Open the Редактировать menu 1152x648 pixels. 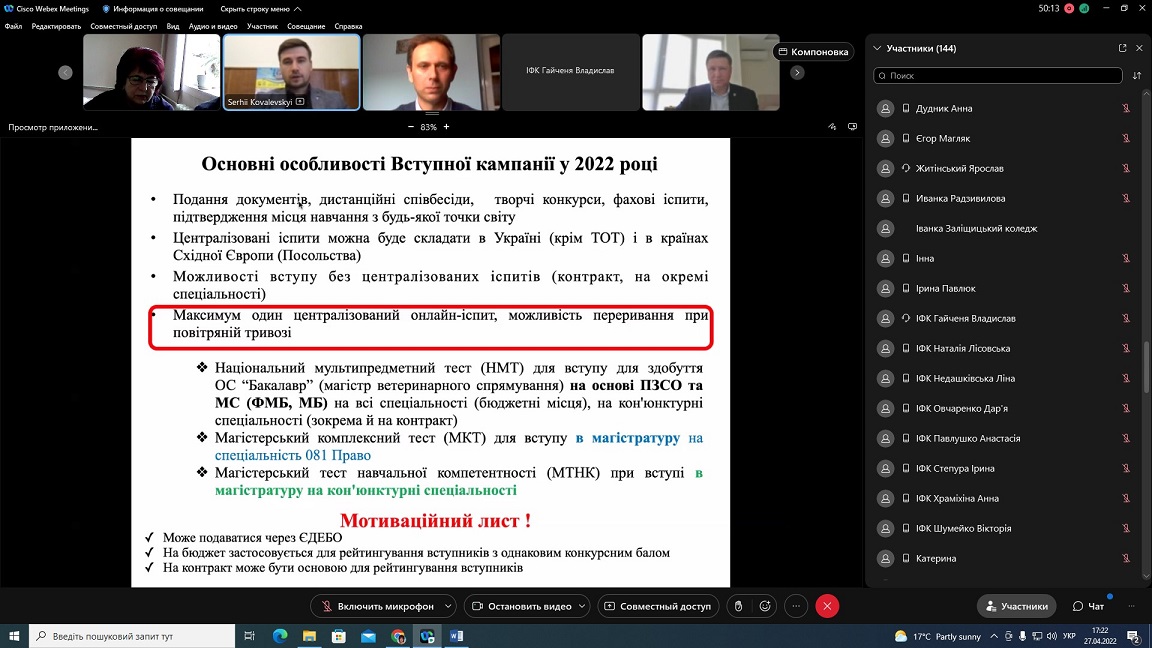57,26
